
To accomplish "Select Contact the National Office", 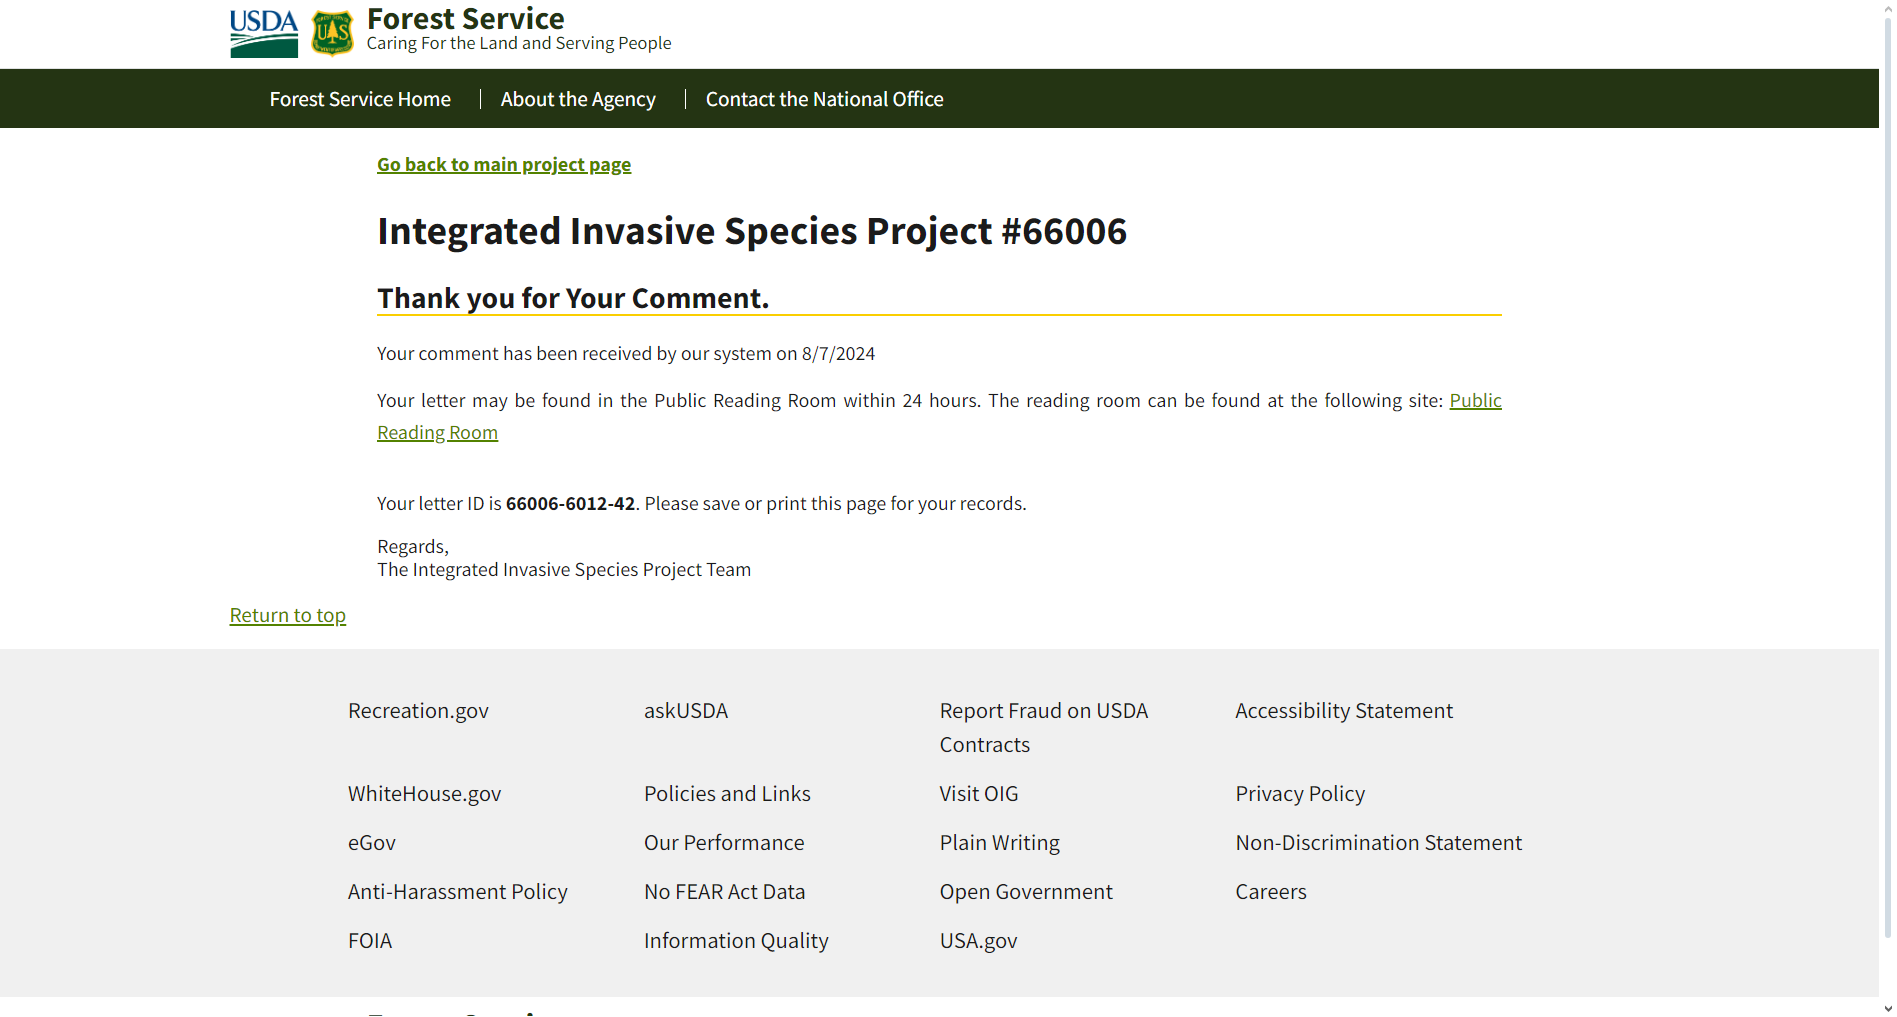I will pyautogui.click(x=824, y=99).
